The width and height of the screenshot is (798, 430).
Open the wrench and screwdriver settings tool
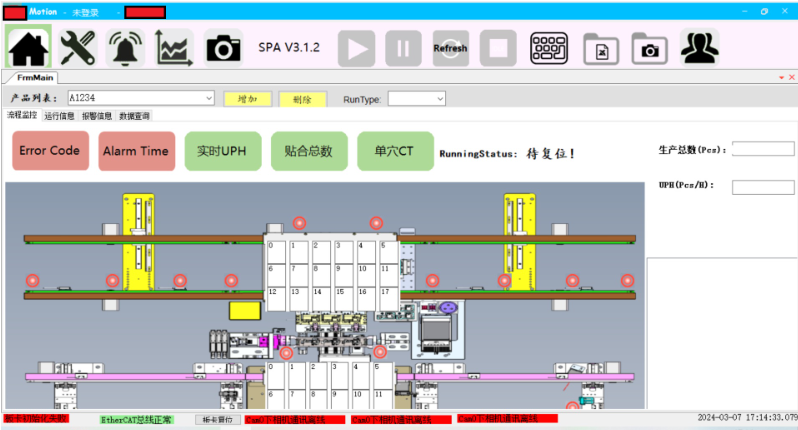point(77,47)
